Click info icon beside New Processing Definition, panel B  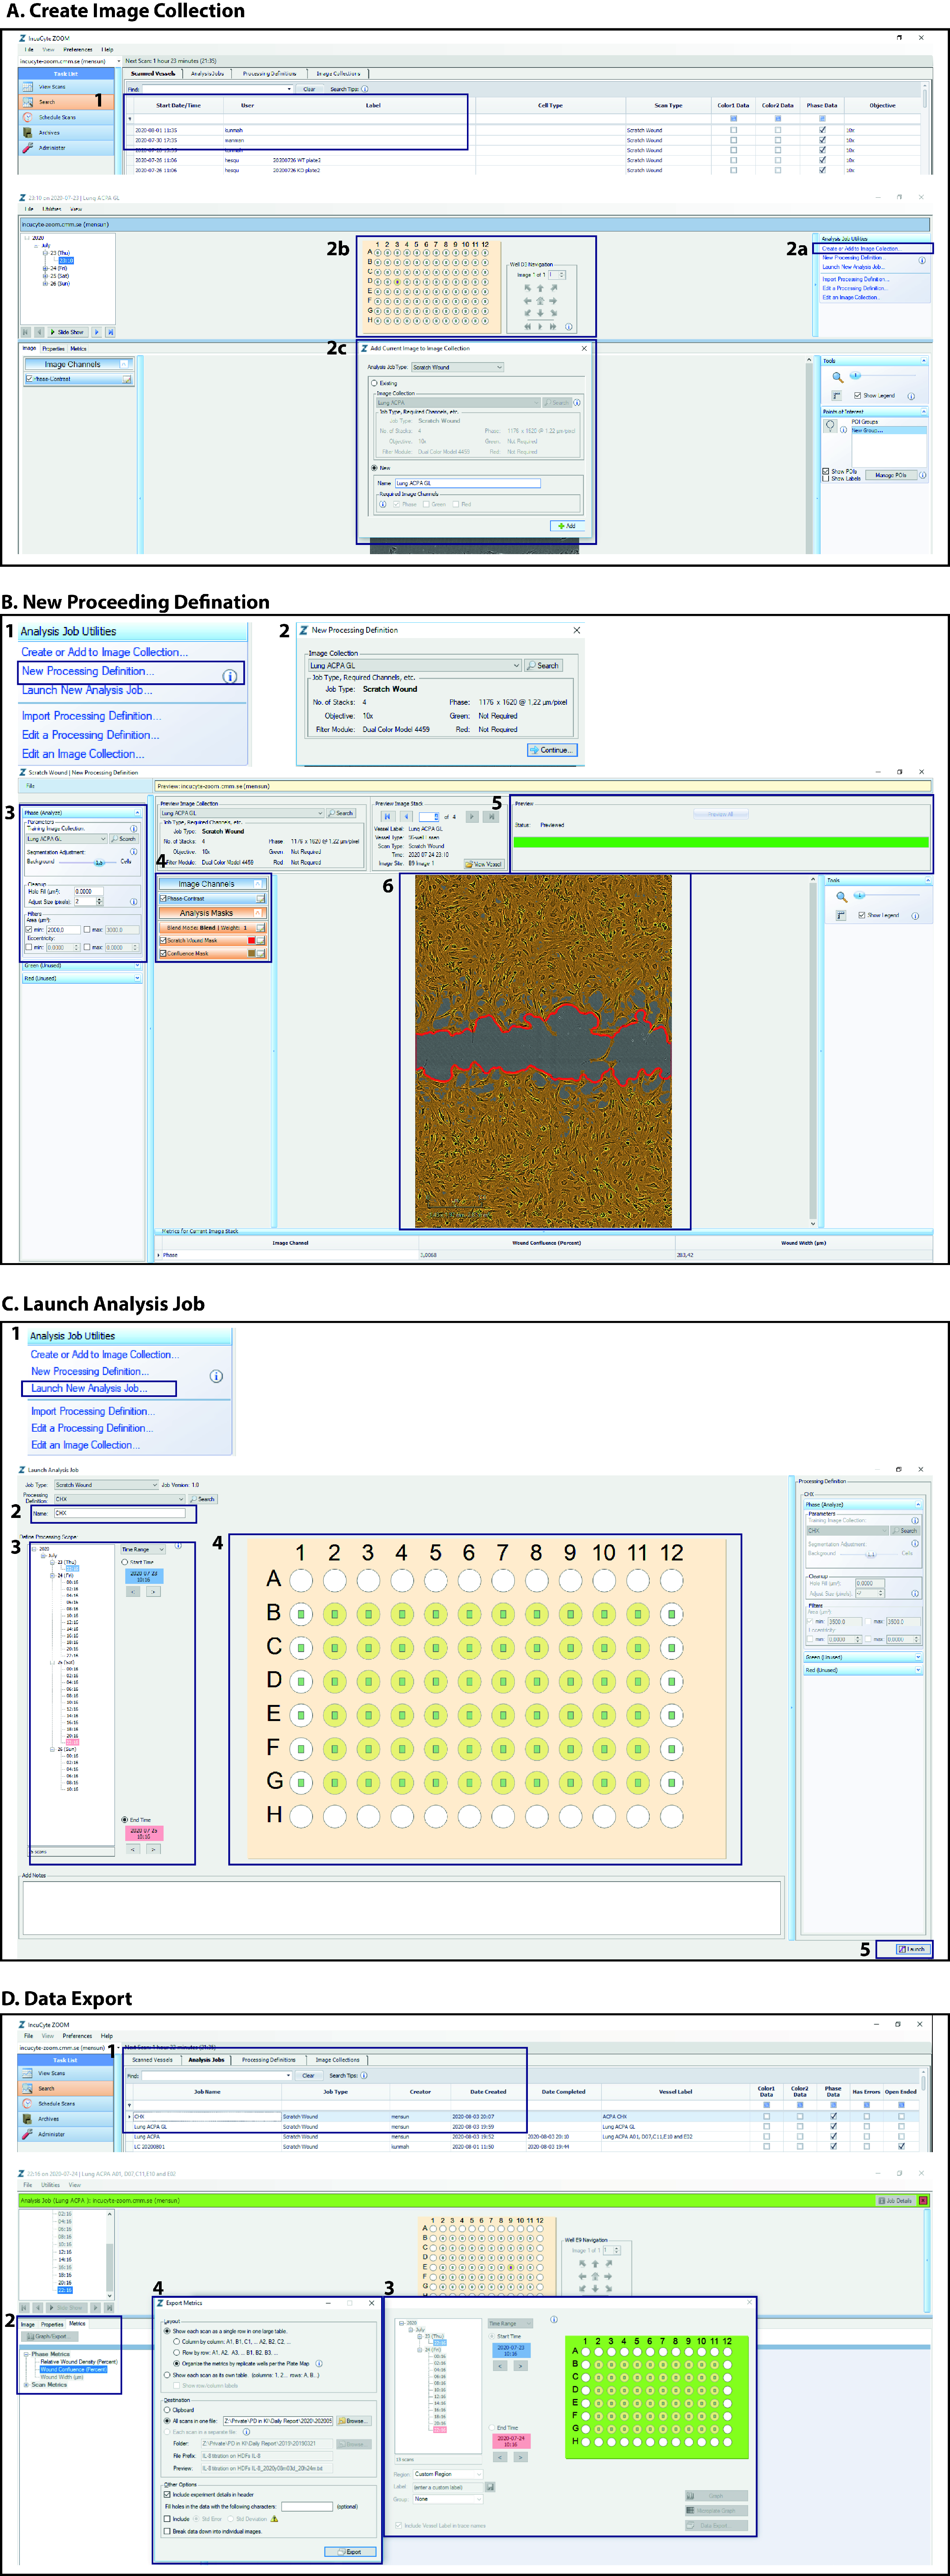coord(229,677)
